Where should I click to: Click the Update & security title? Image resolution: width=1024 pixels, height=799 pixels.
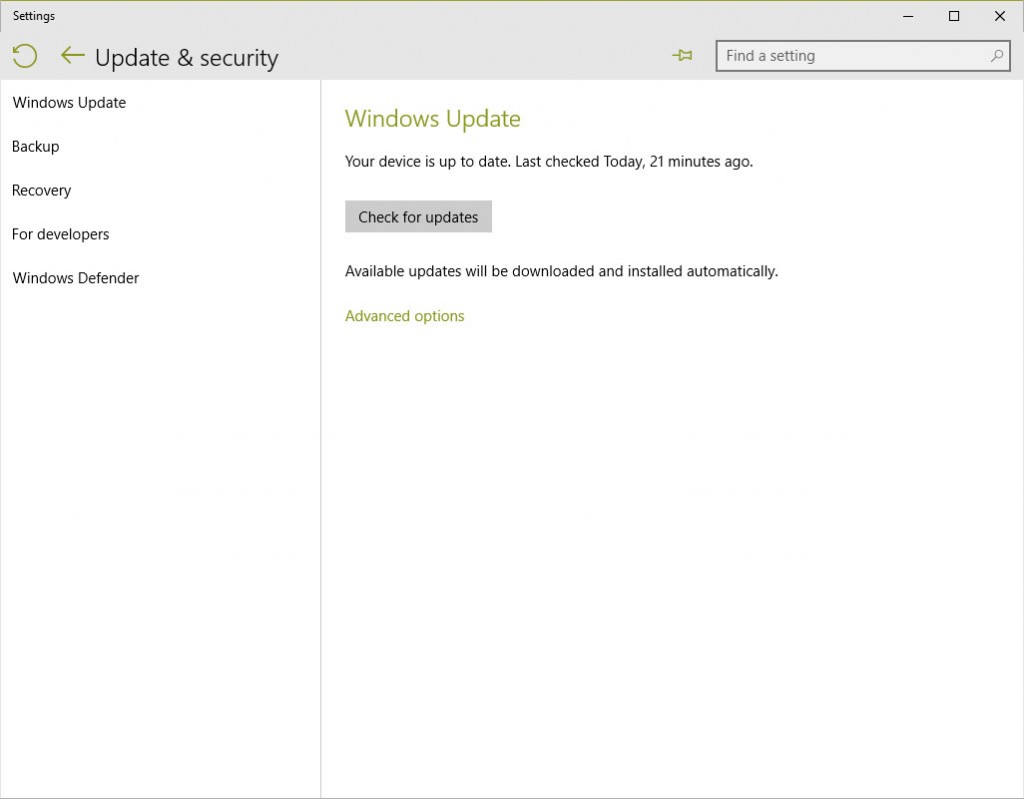187,57
